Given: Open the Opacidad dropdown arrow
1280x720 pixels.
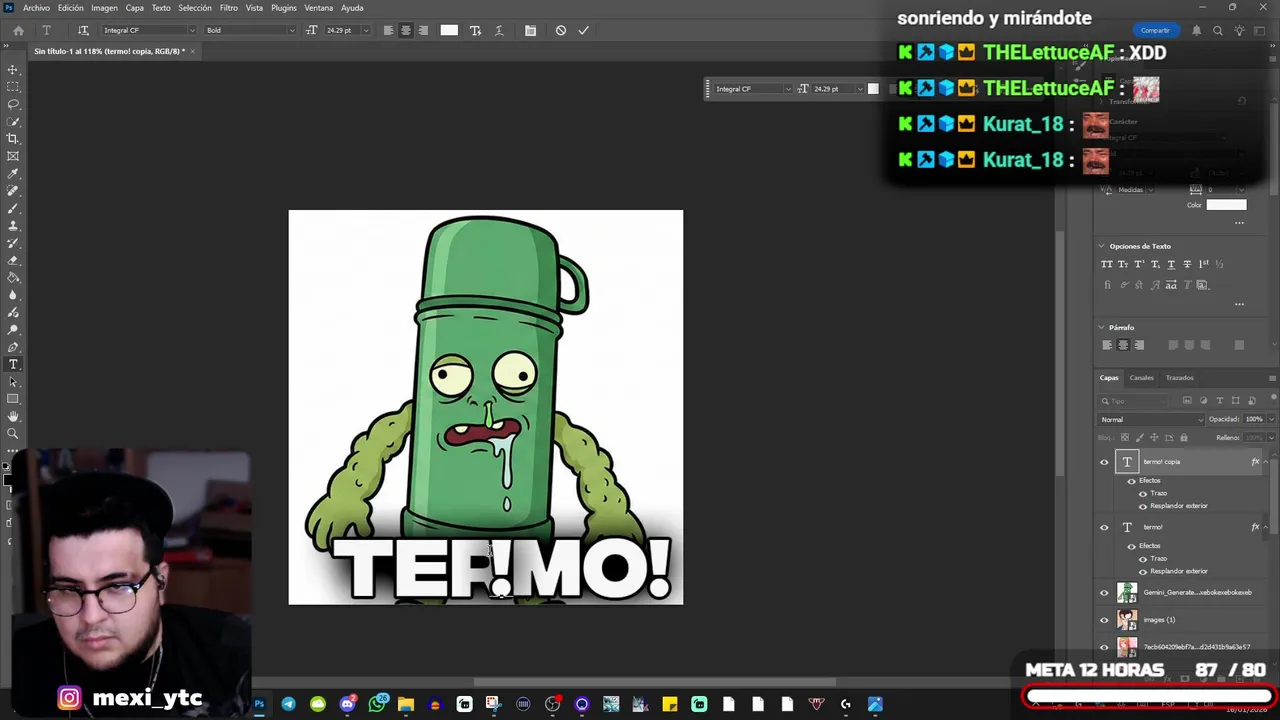Looking at the screenshot, I should (x=1271, y=419).
